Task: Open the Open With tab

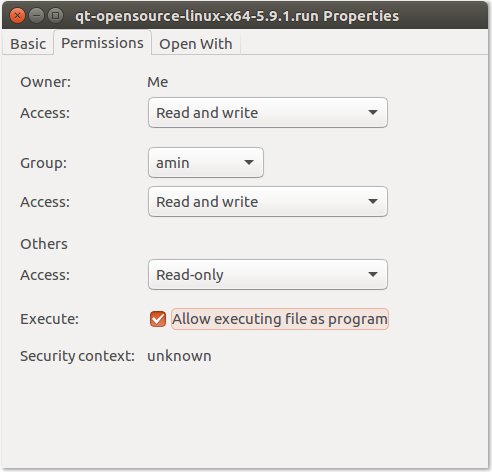Action: (196, 44)
